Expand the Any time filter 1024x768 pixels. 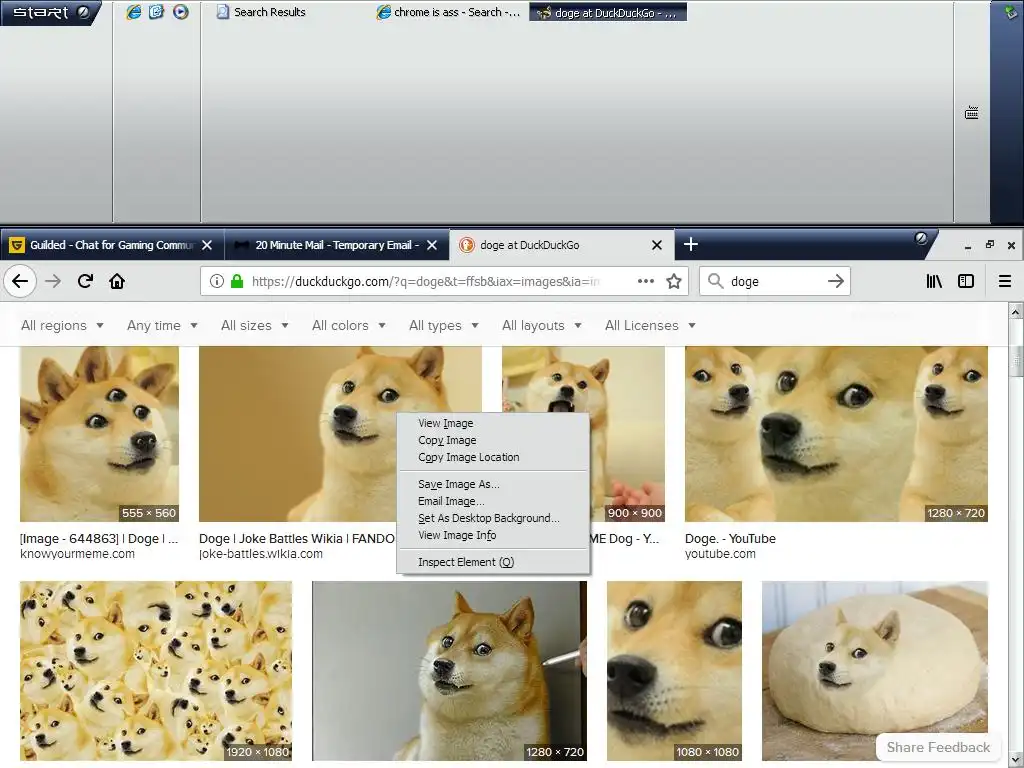point(162,325)
